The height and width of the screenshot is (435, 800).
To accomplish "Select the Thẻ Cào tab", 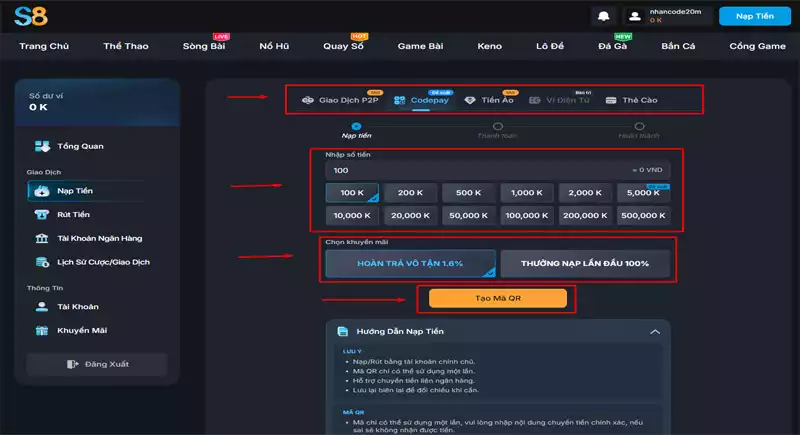I will pos(631,100).
